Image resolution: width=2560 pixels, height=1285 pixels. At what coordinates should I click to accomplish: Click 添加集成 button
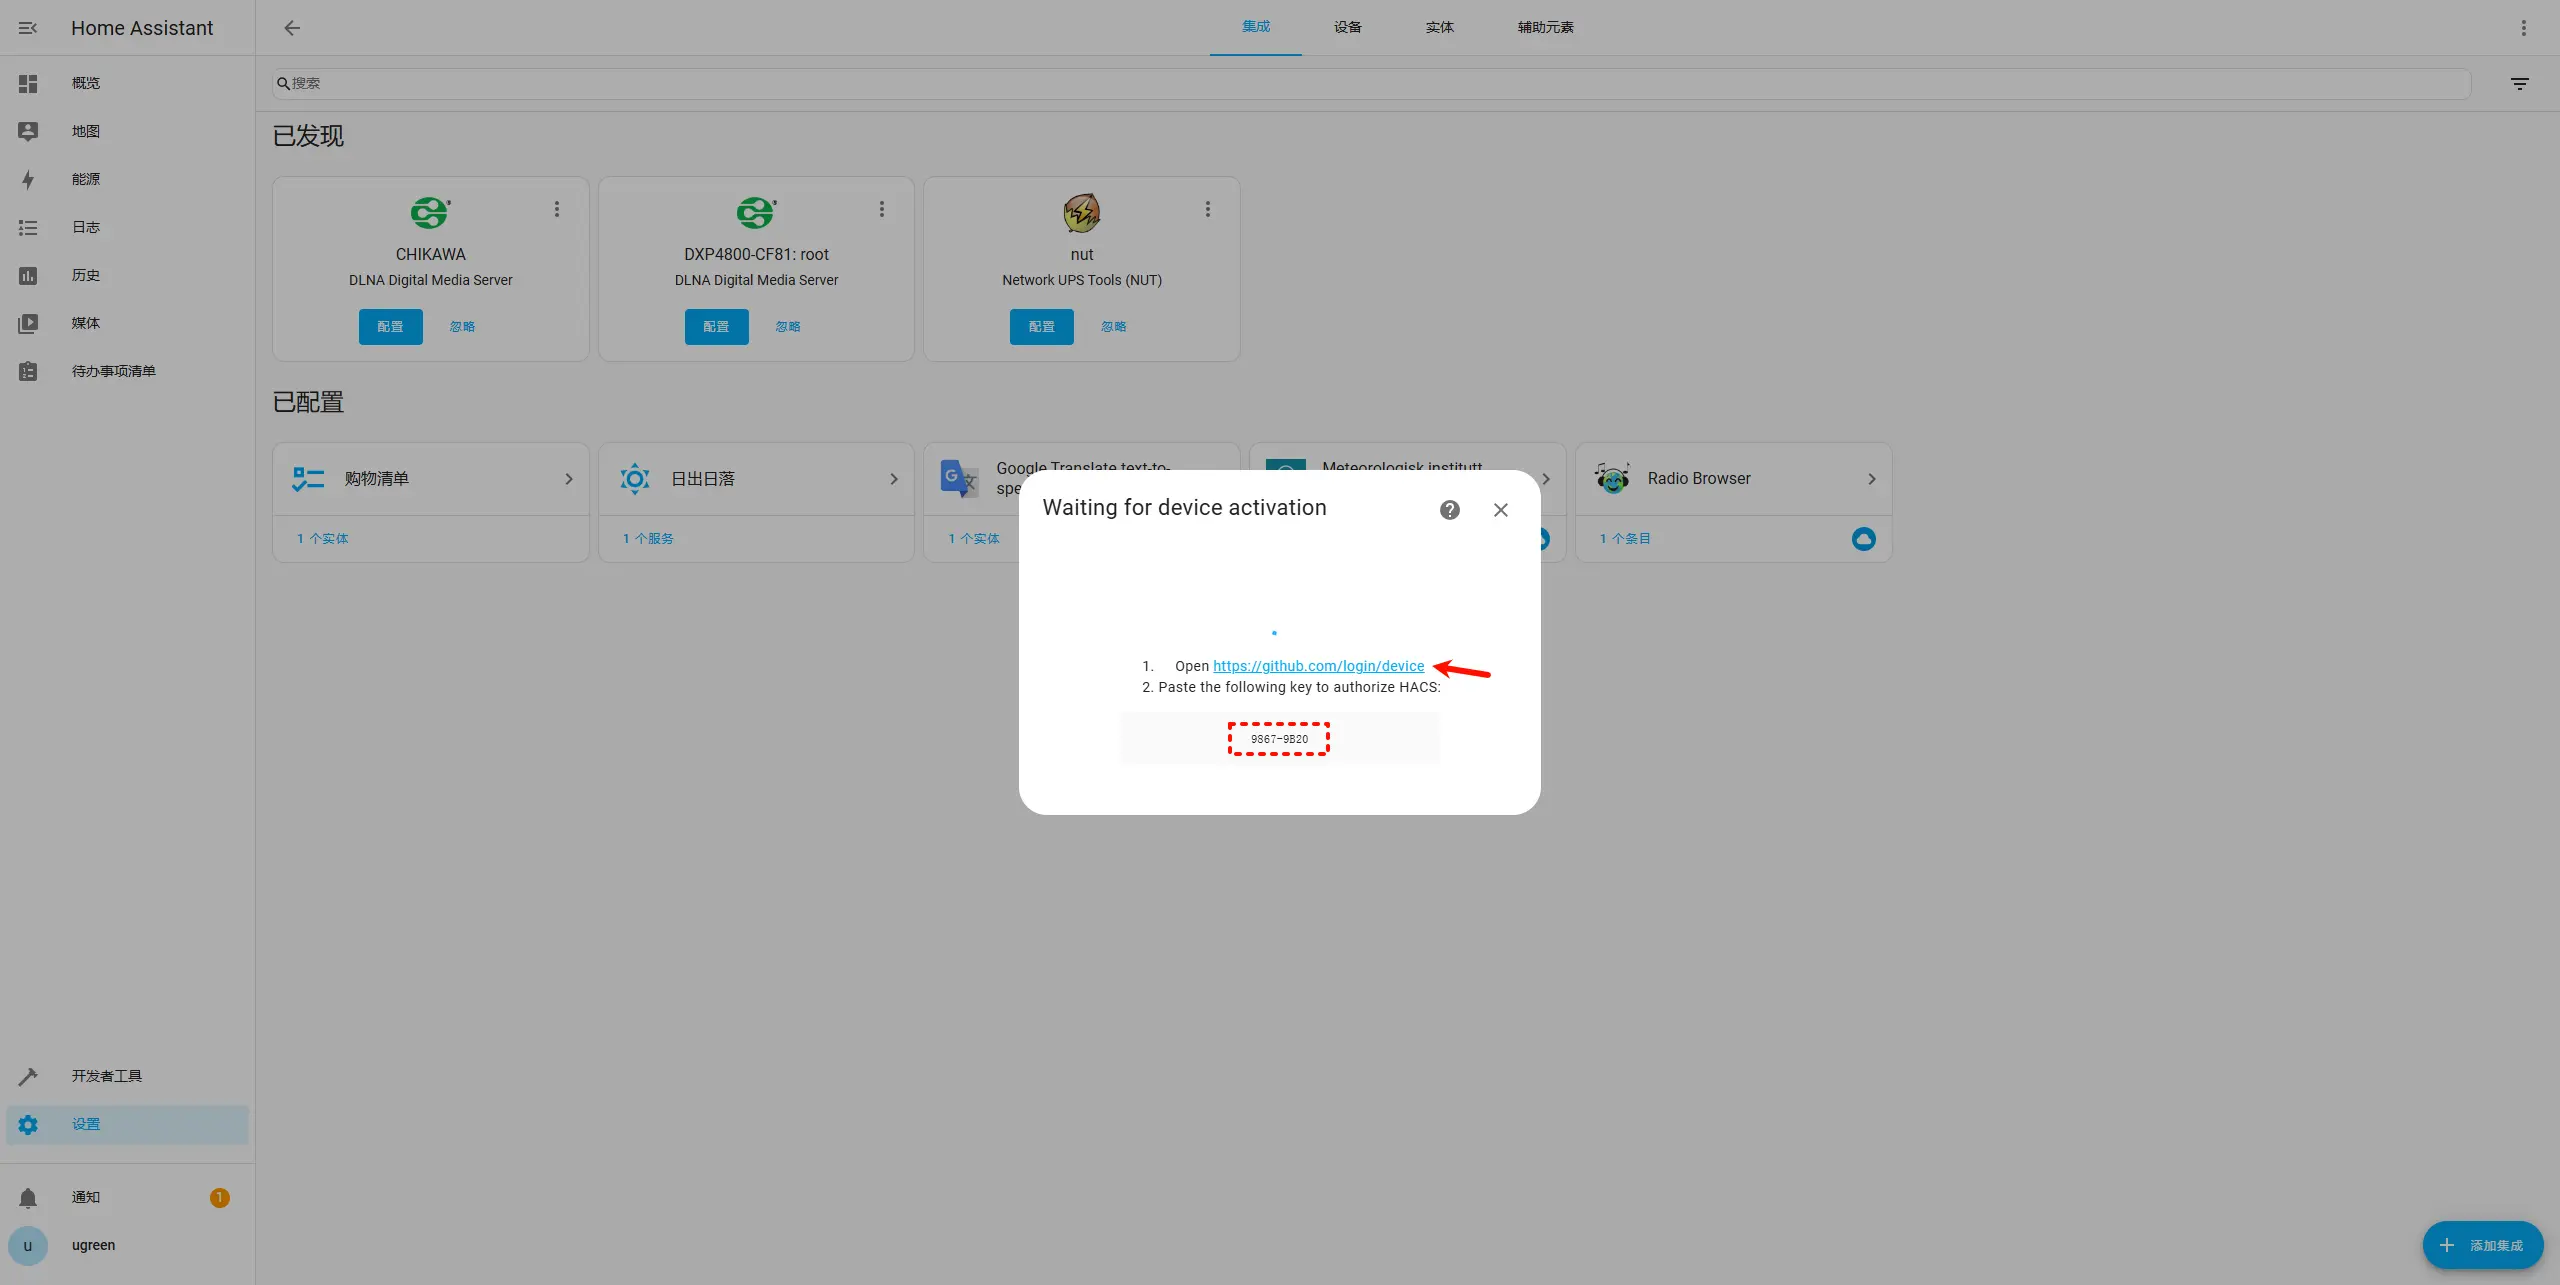pos(2482,1245)
